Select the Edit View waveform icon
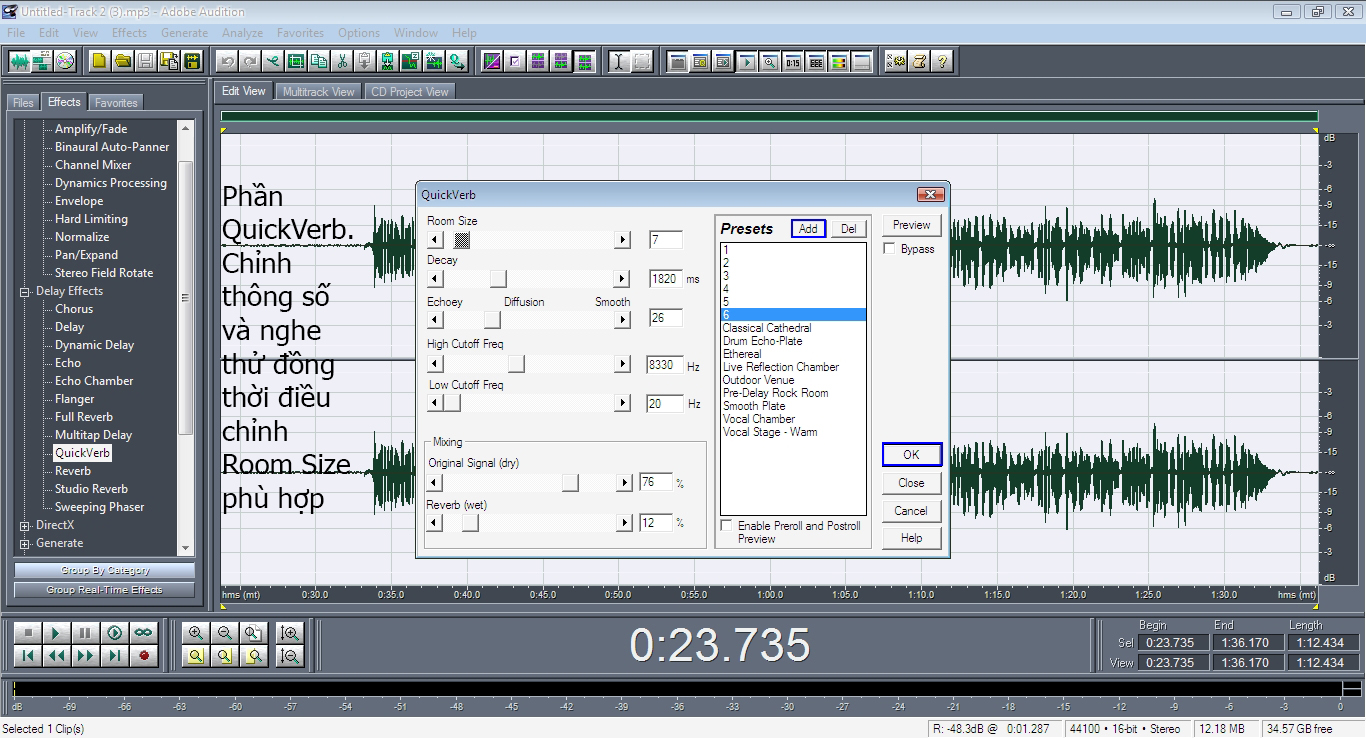 click(x=20, y=61)
